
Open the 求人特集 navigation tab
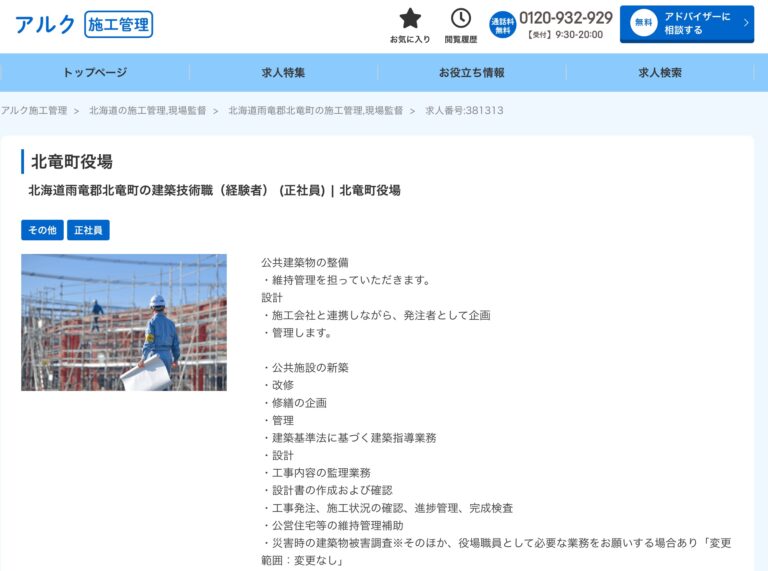pos(283,73)
